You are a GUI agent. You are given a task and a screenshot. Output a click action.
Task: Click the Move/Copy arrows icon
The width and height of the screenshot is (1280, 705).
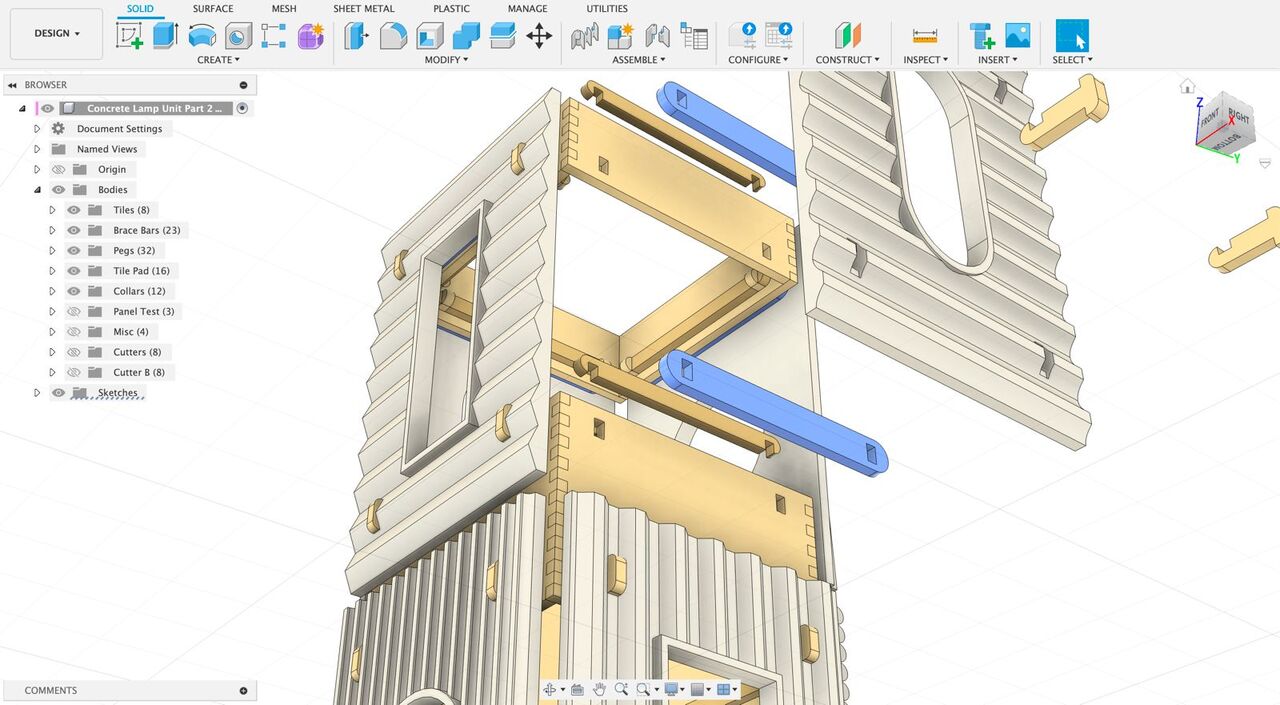tap(539, 37)
